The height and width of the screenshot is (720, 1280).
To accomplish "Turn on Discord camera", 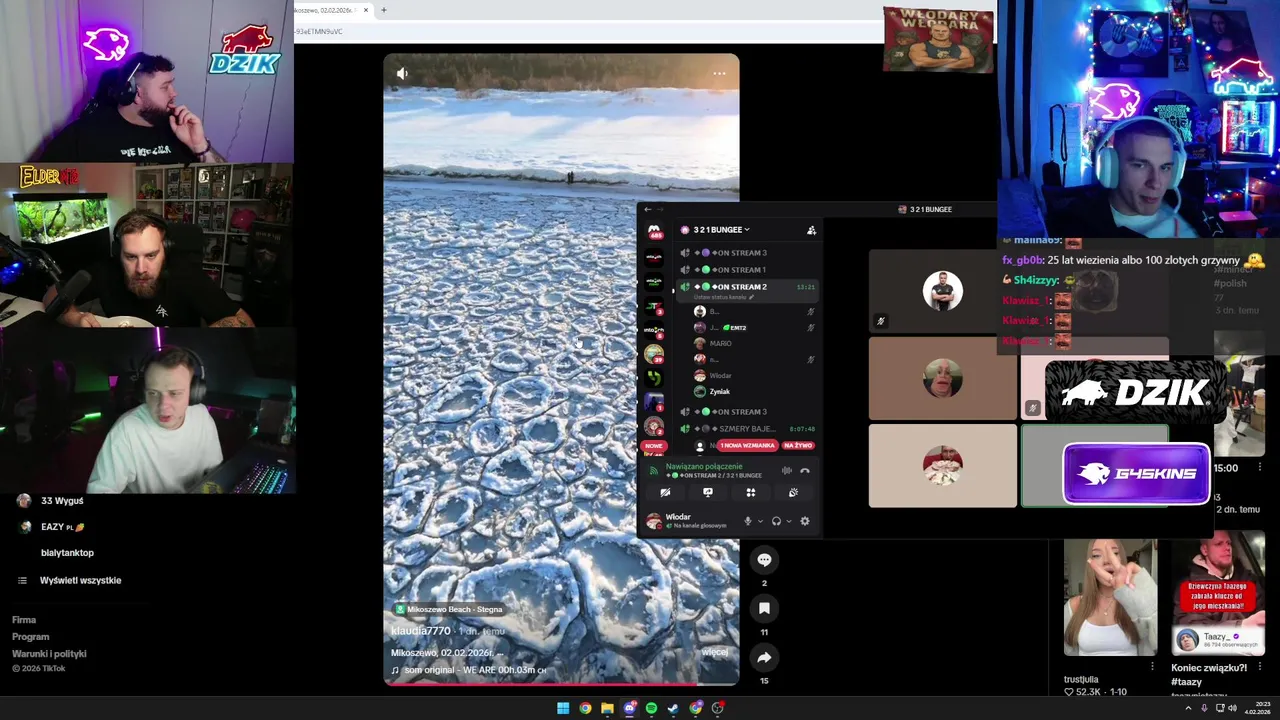I will pyautogui.click(x=665, y=493).
